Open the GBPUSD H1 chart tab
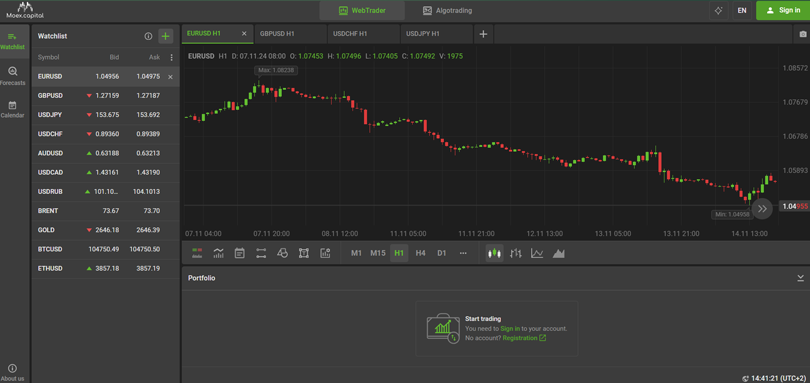 click(x=291, y=34)
